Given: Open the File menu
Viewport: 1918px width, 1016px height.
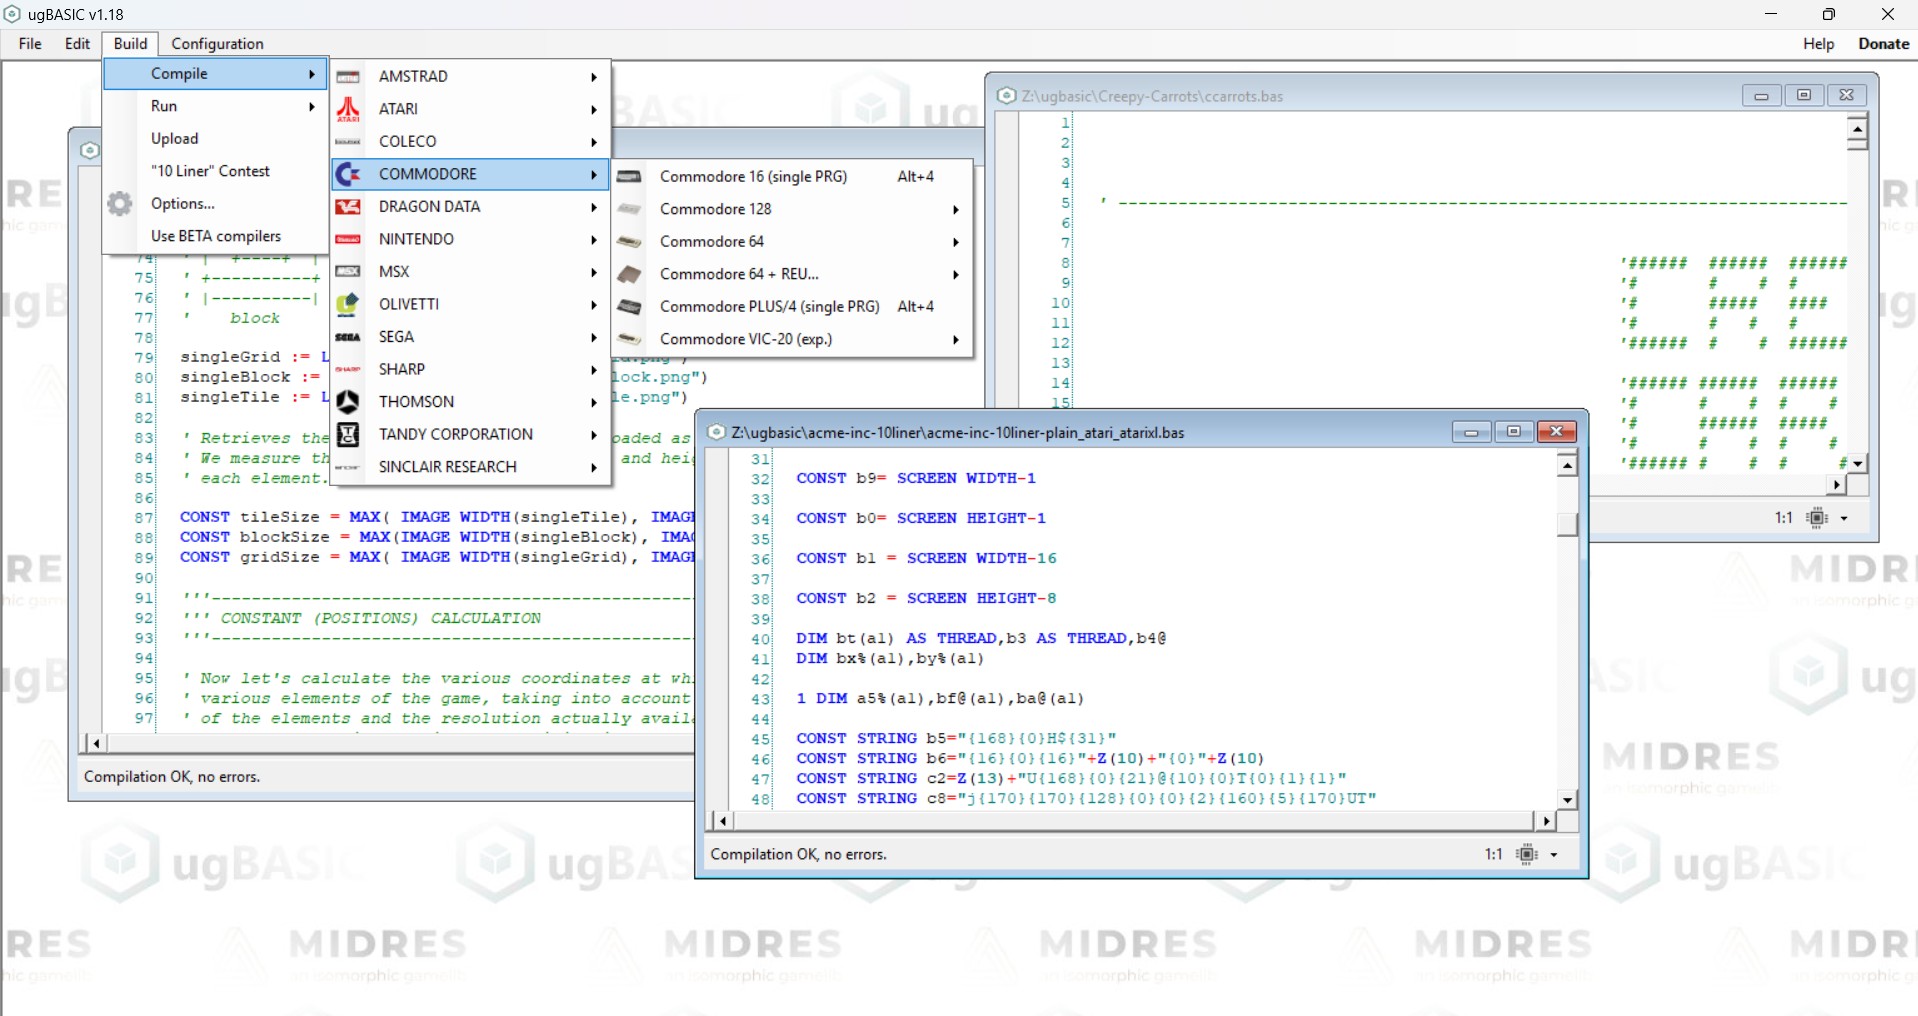Looking at the screenshot, I should pos(30,44).
